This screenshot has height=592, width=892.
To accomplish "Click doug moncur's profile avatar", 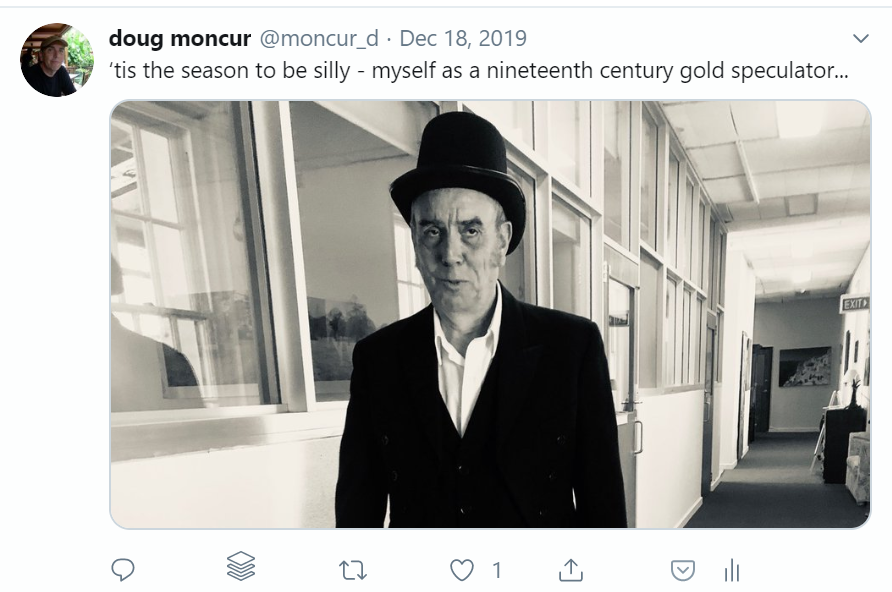I will point(56,60).
